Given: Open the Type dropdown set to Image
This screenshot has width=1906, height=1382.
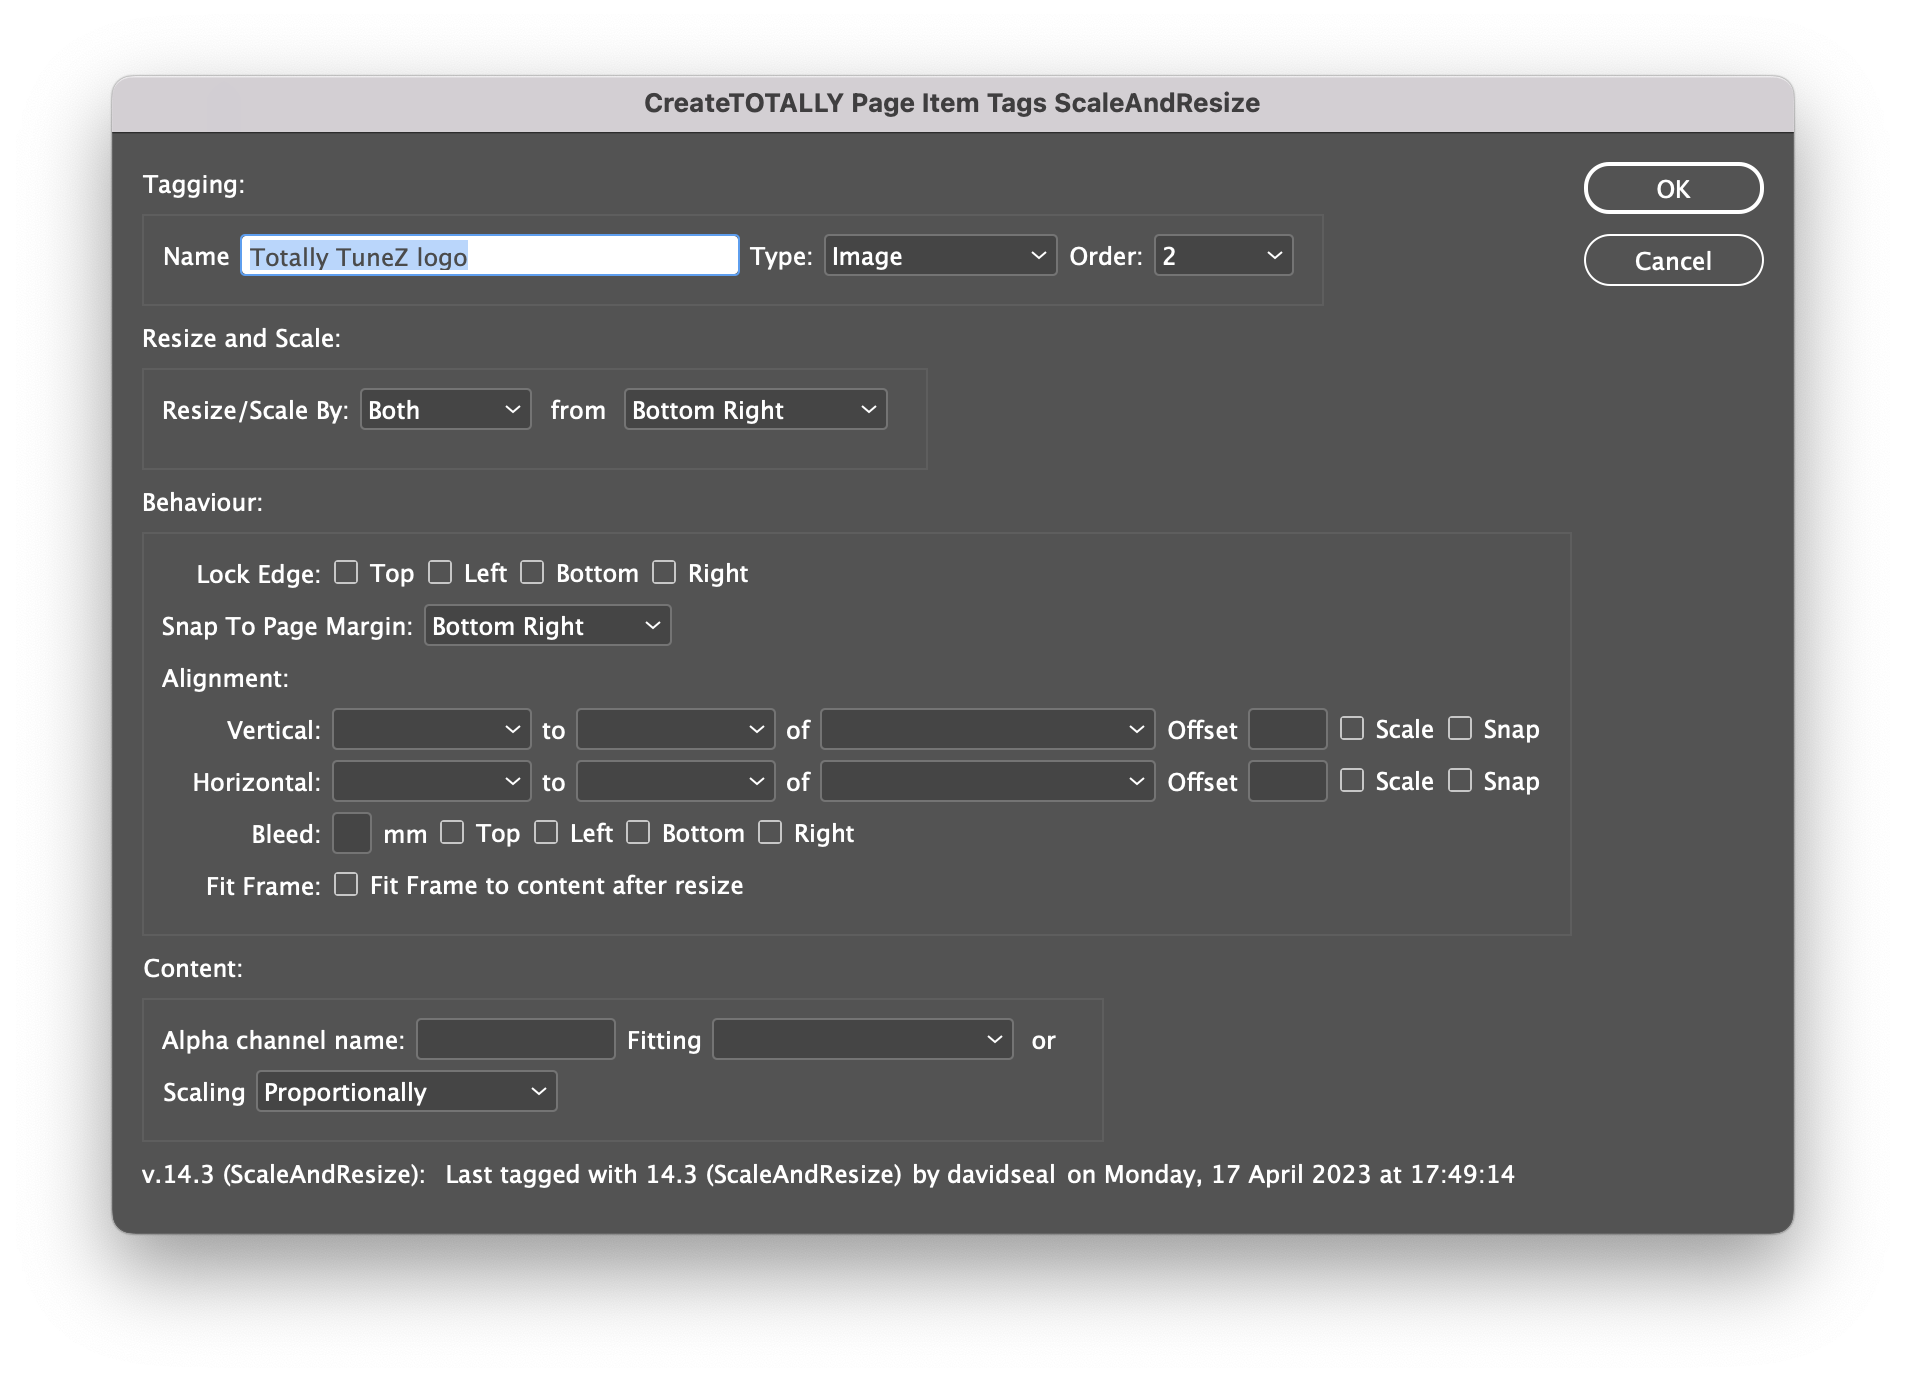Looking at the screenshot, I should (x=940, y=256).
